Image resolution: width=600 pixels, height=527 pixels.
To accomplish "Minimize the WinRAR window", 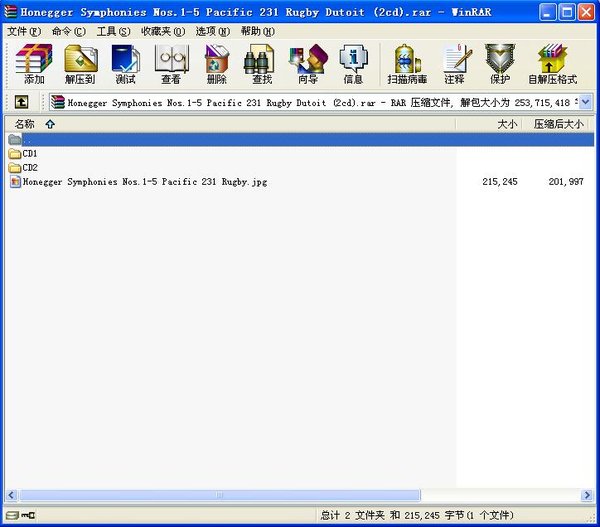I will pyautogui.click(x=547, y=12).
